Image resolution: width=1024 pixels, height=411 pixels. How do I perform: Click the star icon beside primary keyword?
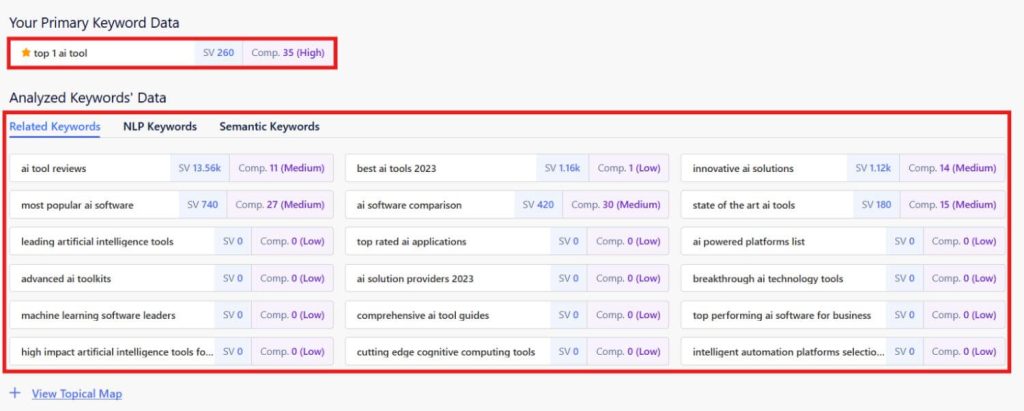click(26, 52)
